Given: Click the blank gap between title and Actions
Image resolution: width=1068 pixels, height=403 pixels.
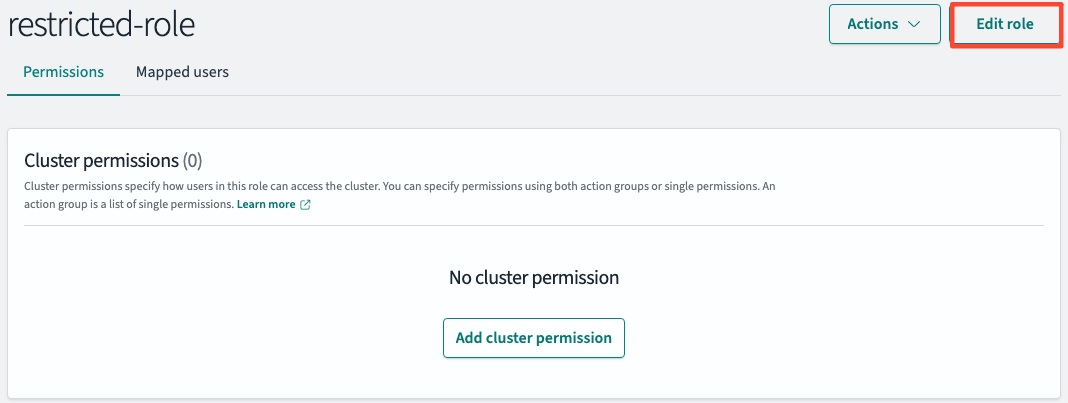Looking at the screenshot, I should tap(511, 25).
